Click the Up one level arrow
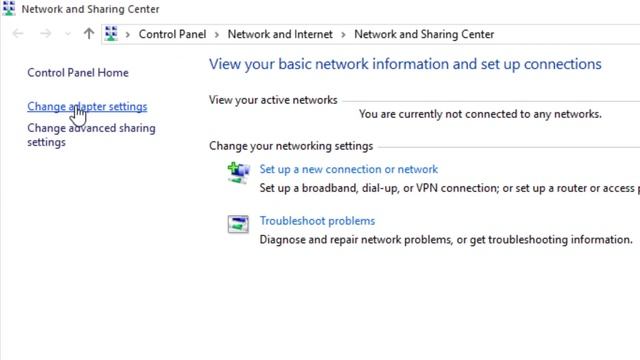The width and height of the screenshot is (640, 360). [89, 34]
